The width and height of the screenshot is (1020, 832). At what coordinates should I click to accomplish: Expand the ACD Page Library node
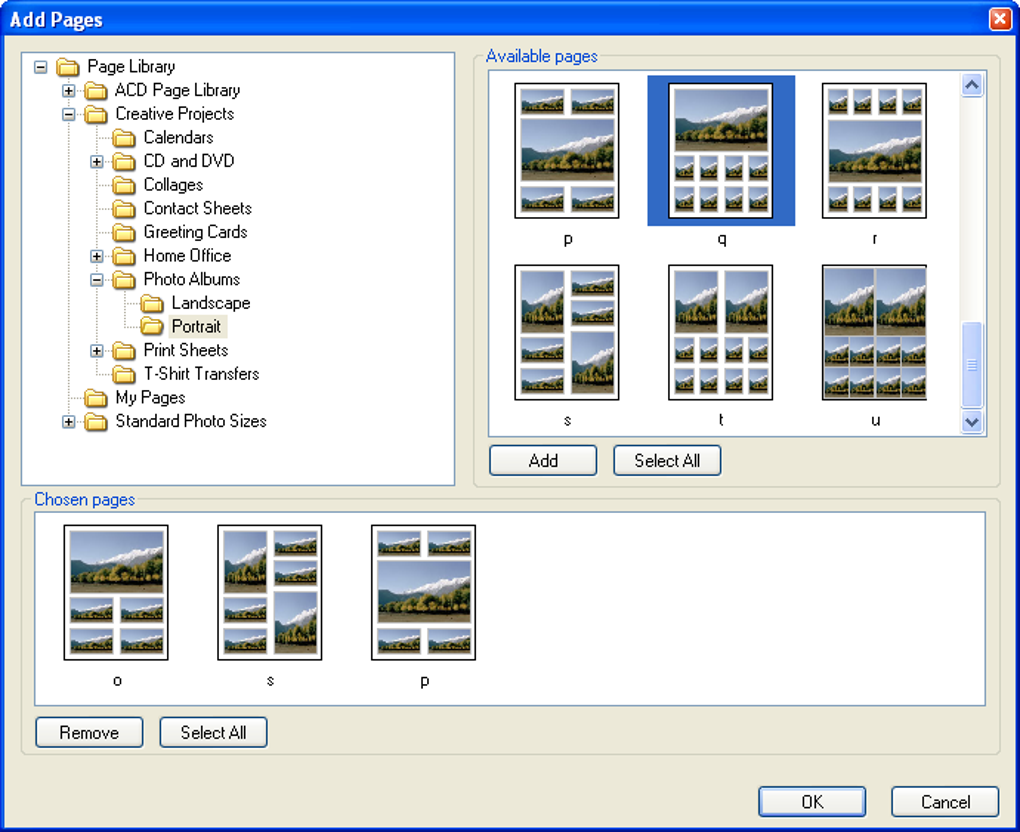coord(68,90)
